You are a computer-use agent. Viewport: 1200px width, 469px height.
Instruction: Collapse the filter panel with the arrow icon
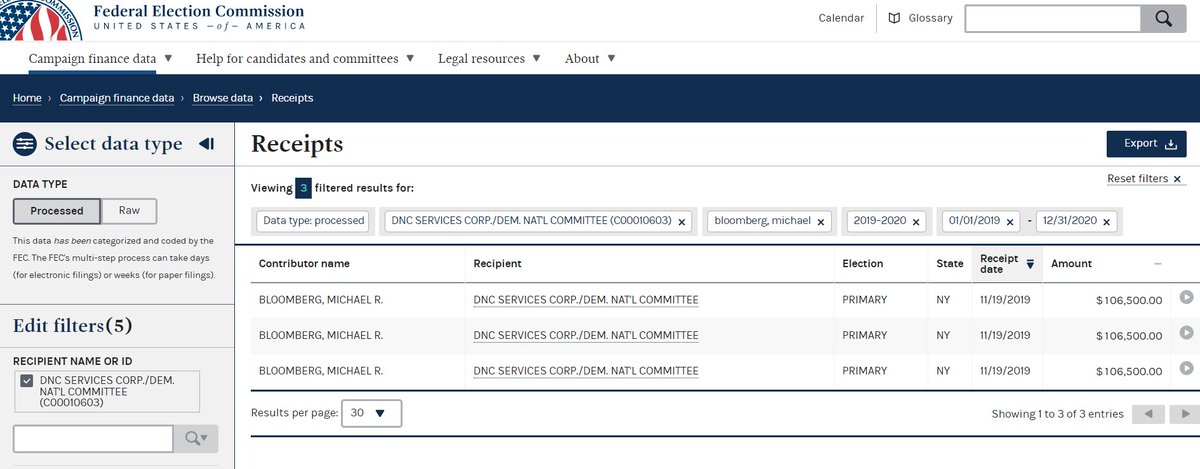tap(207, 144)
